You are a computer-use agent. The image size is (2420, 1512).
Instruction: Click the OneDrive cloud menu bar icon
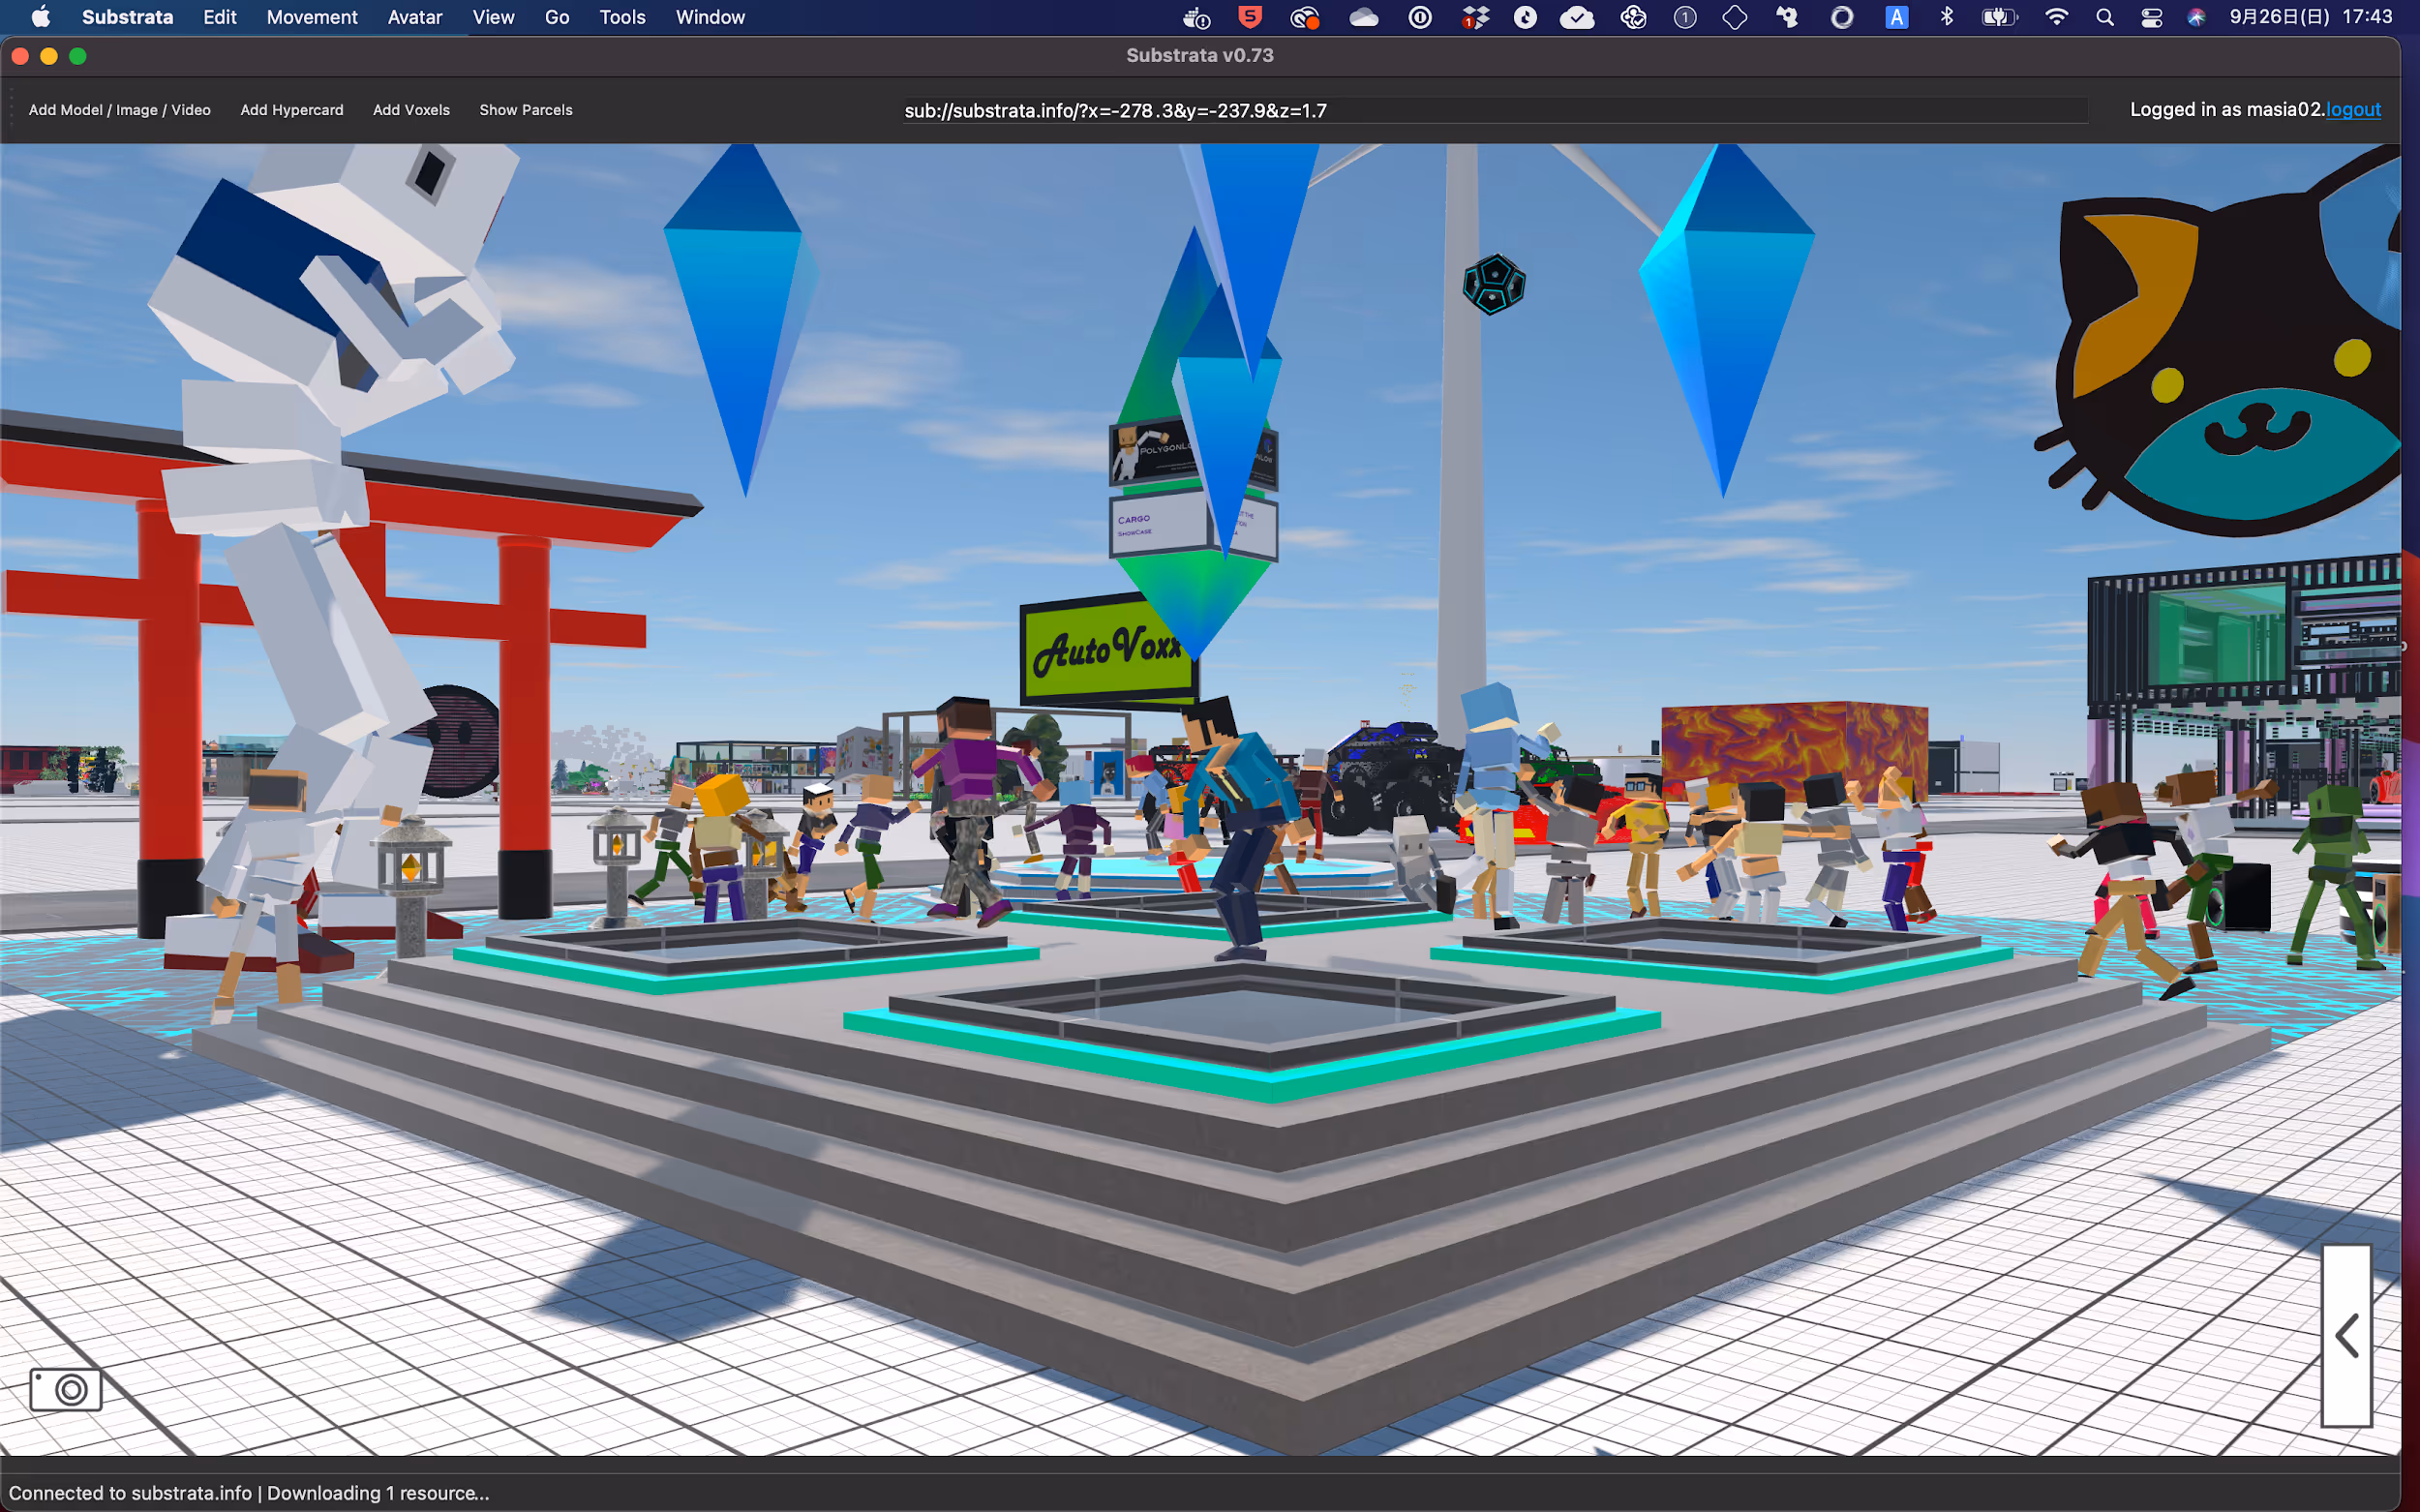1363,17
